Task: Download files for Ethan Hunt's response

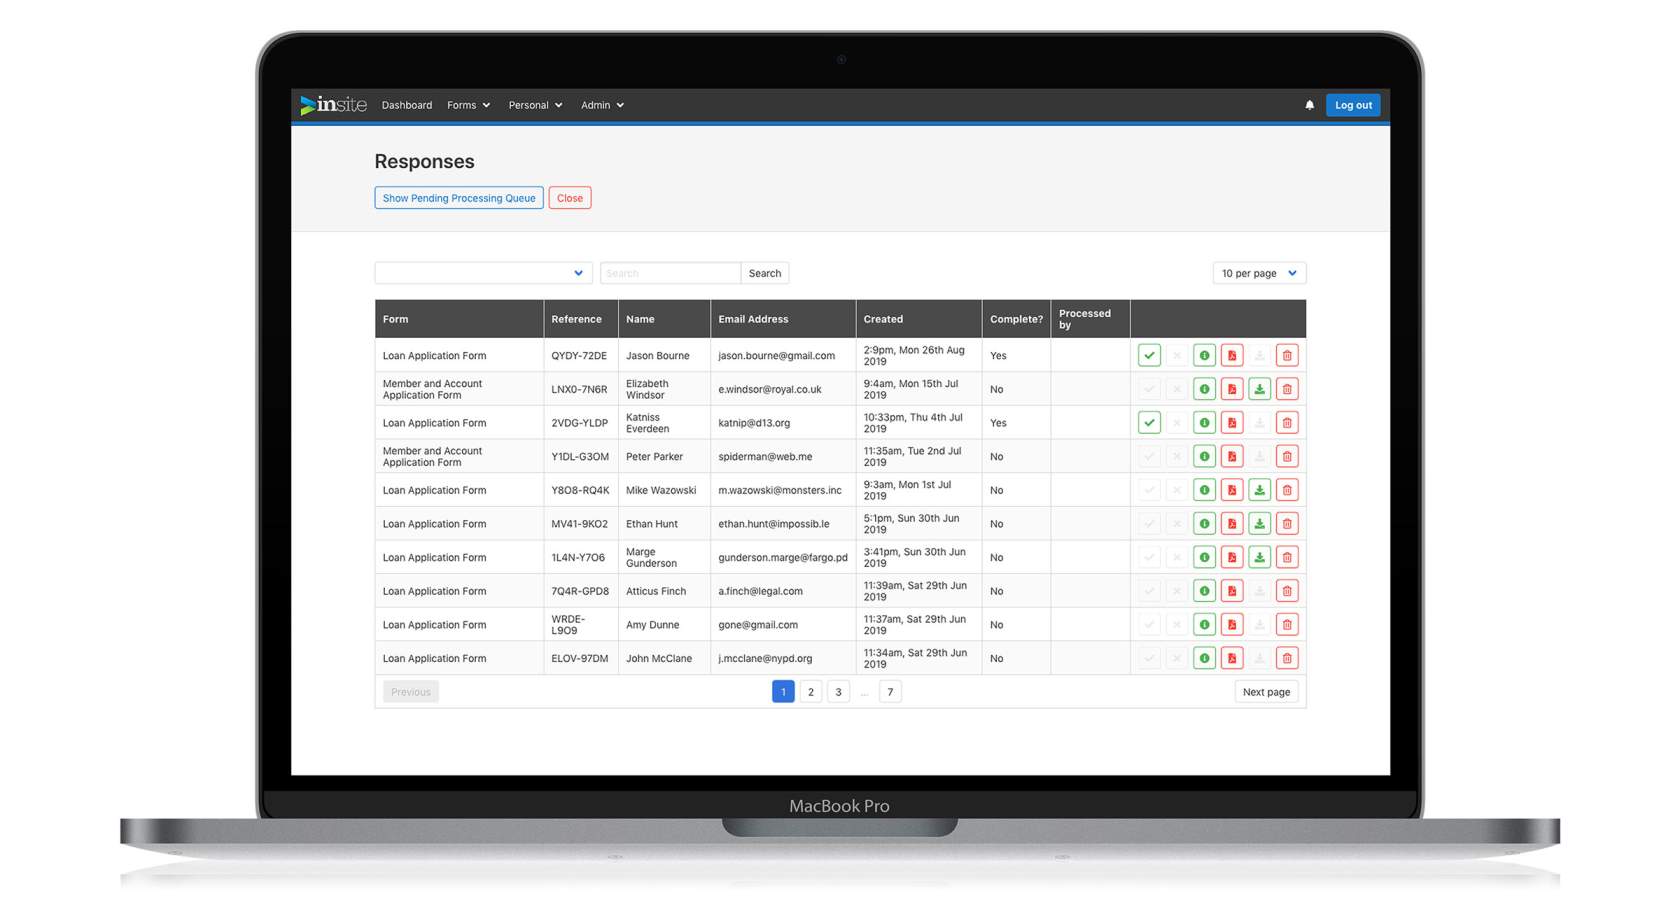Action: [x=1259, y=523]
